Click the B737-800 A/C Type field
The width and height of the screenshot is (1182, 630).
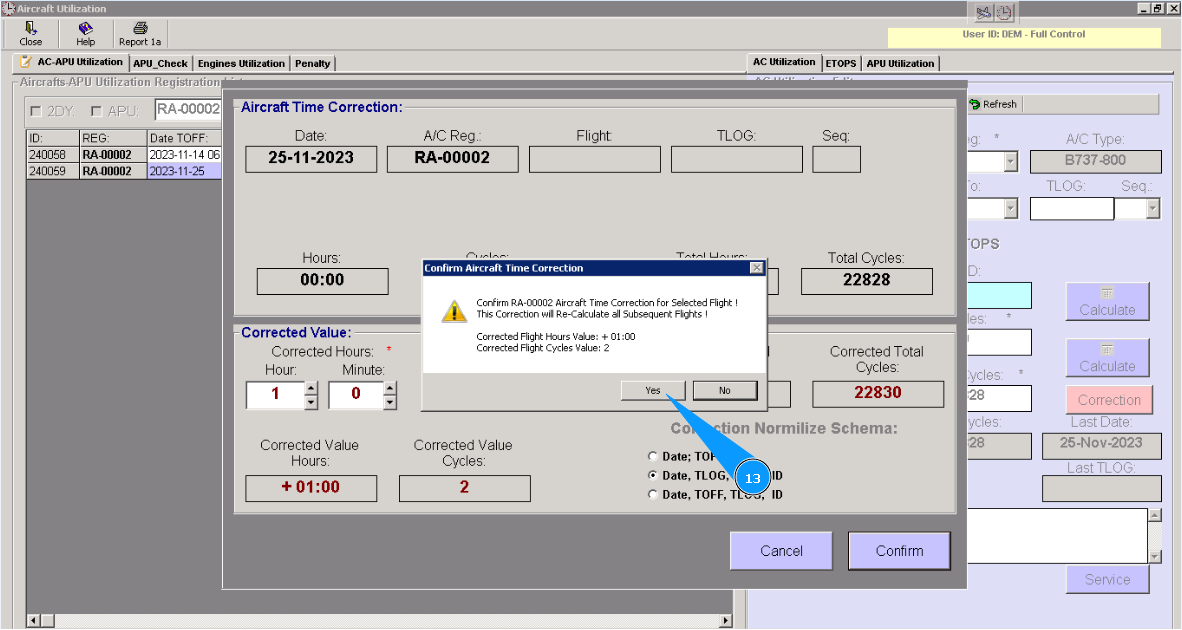(1095, 161)
